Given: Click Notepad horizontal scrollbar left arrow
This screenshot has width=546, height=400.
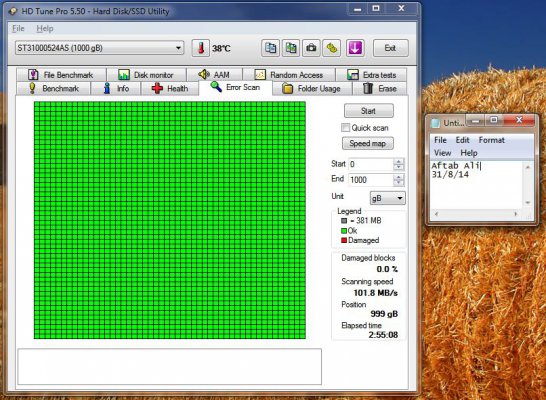Looking at the screenshot, I should tap(436, 214).
